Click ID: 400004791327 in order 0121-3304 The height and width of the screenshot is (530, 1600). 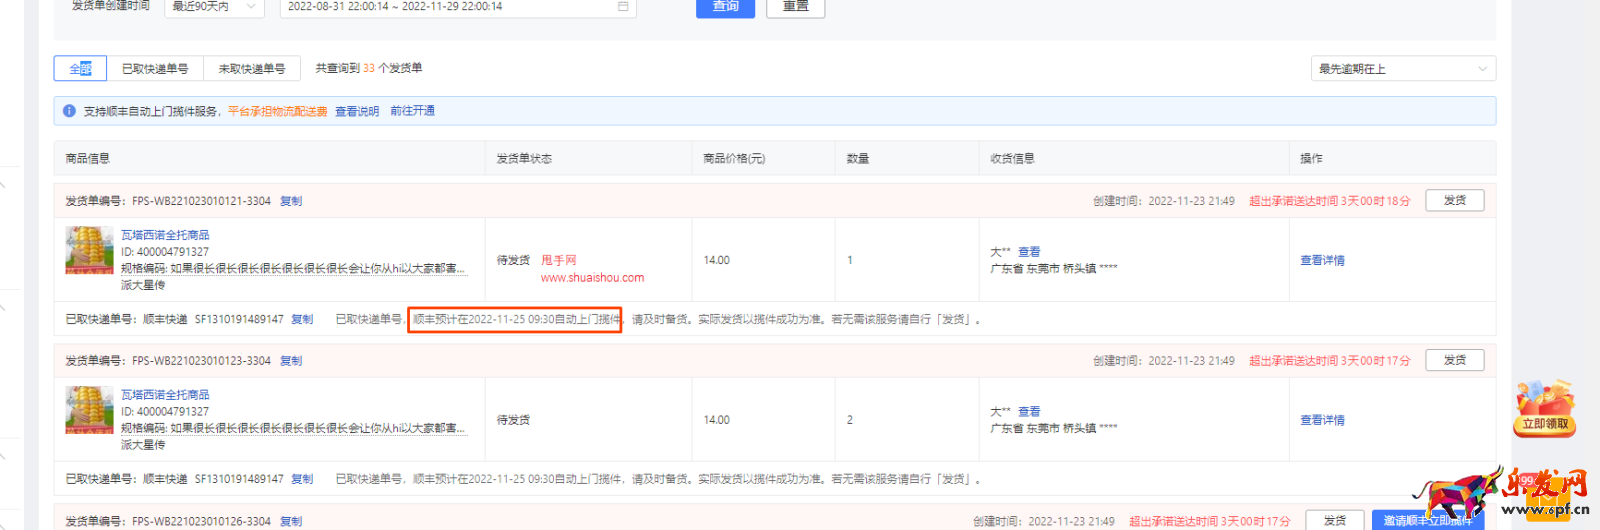pos(165,252)
